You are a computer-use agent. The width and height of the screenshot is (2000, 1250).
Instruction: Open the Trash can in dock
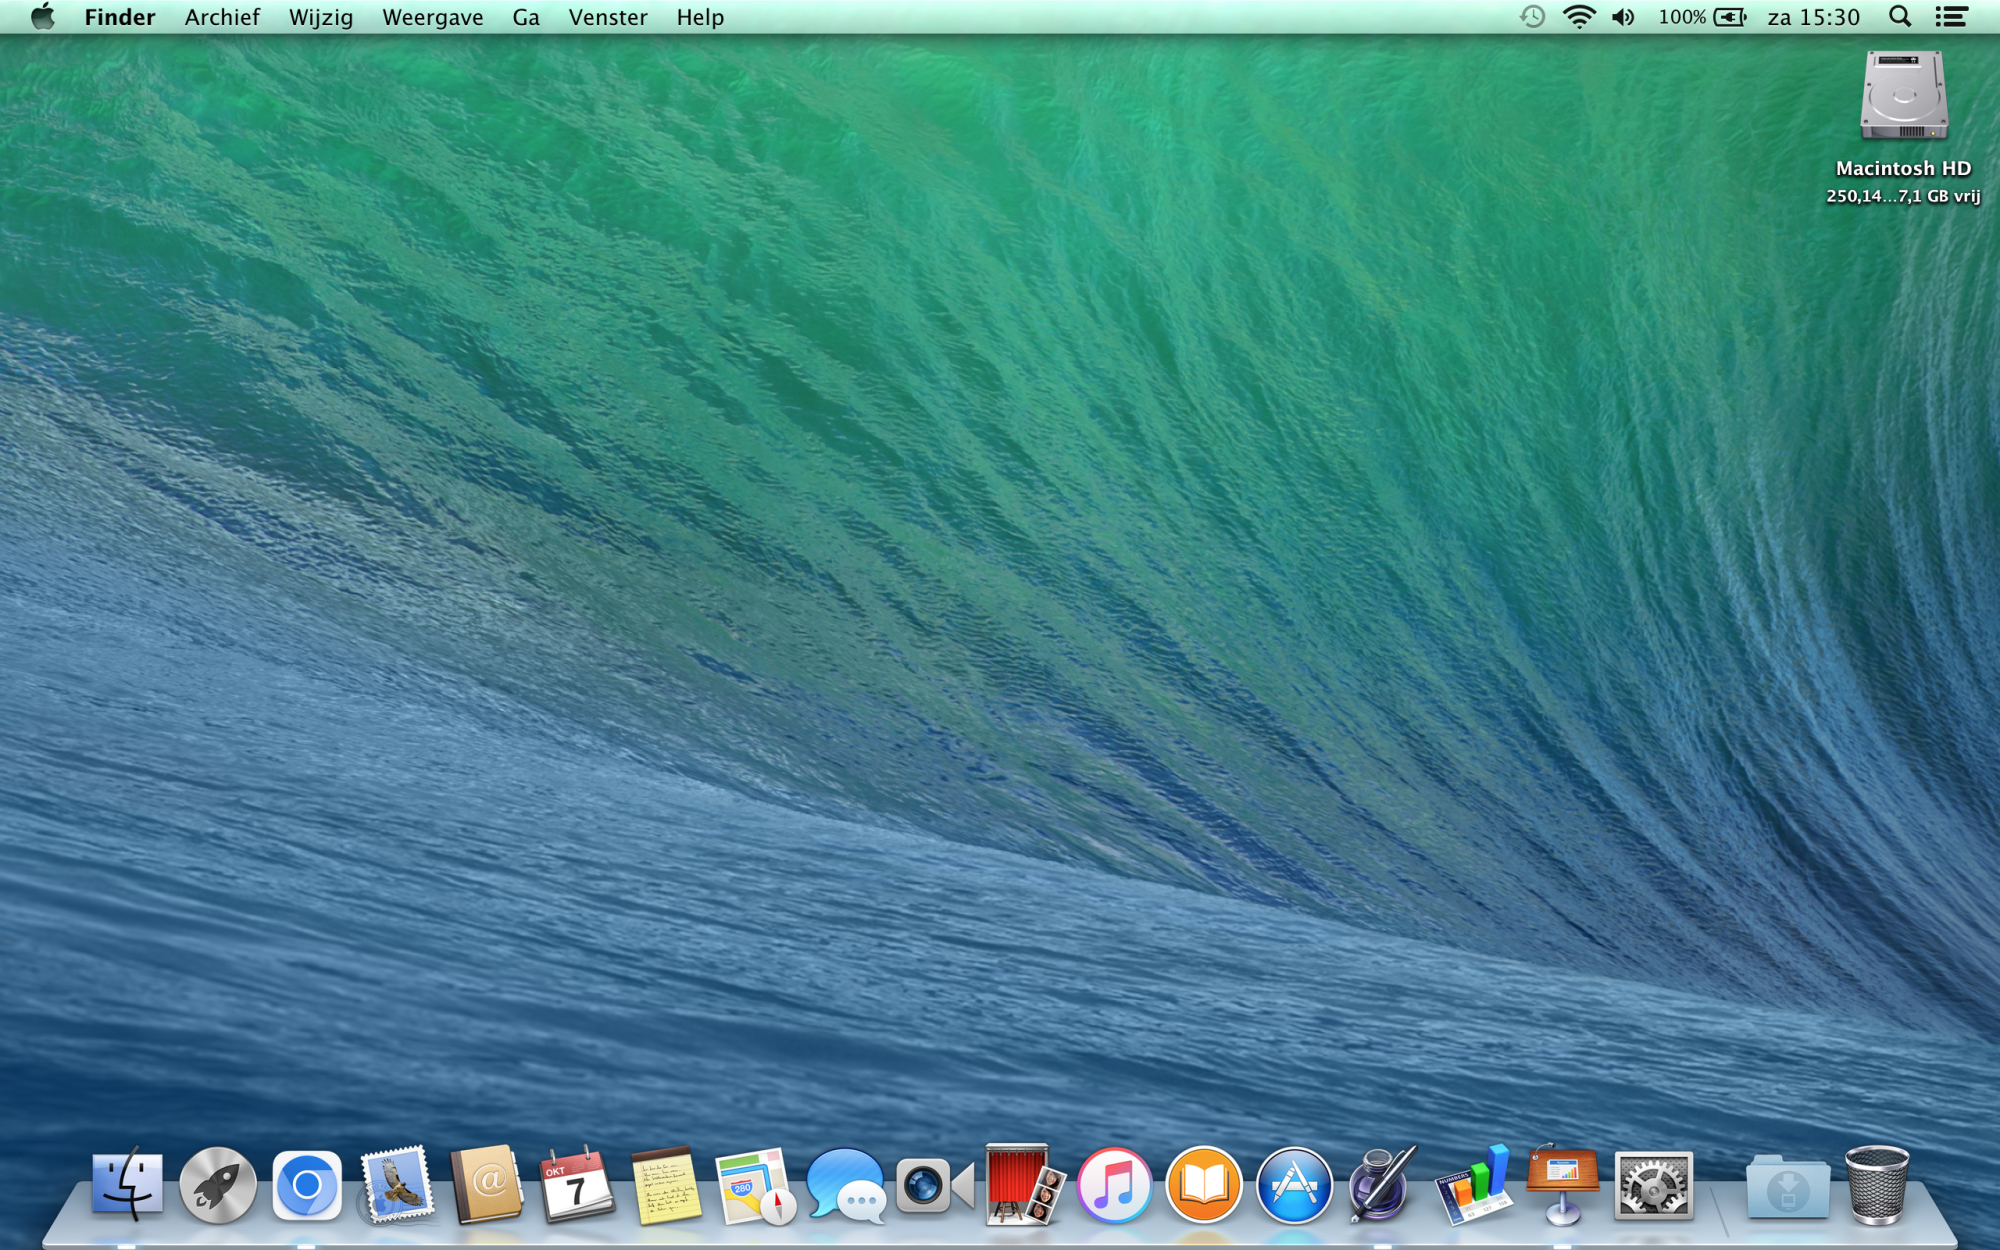tap(1877, 1186)
